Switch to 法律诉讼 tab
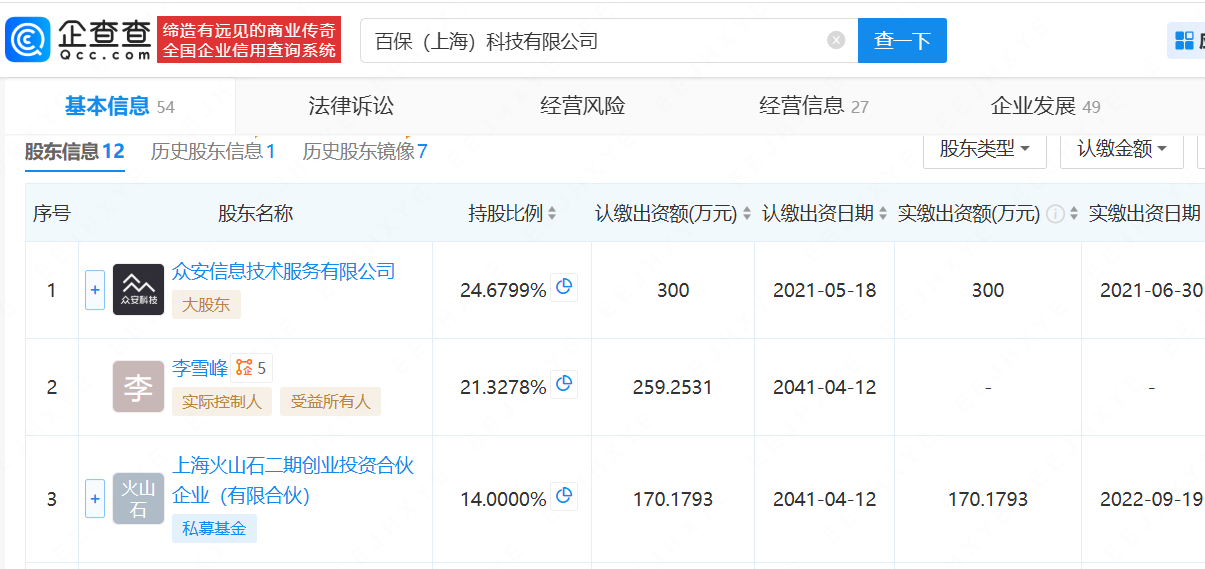 tap(351, 106)
